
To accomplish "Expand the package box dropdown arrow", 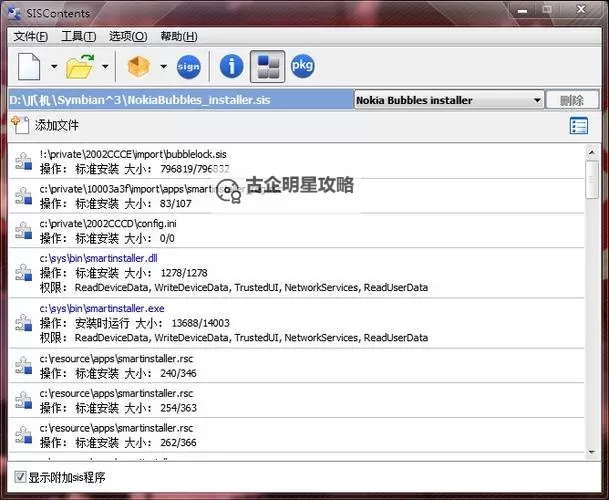I will click(x=163, y=68).
